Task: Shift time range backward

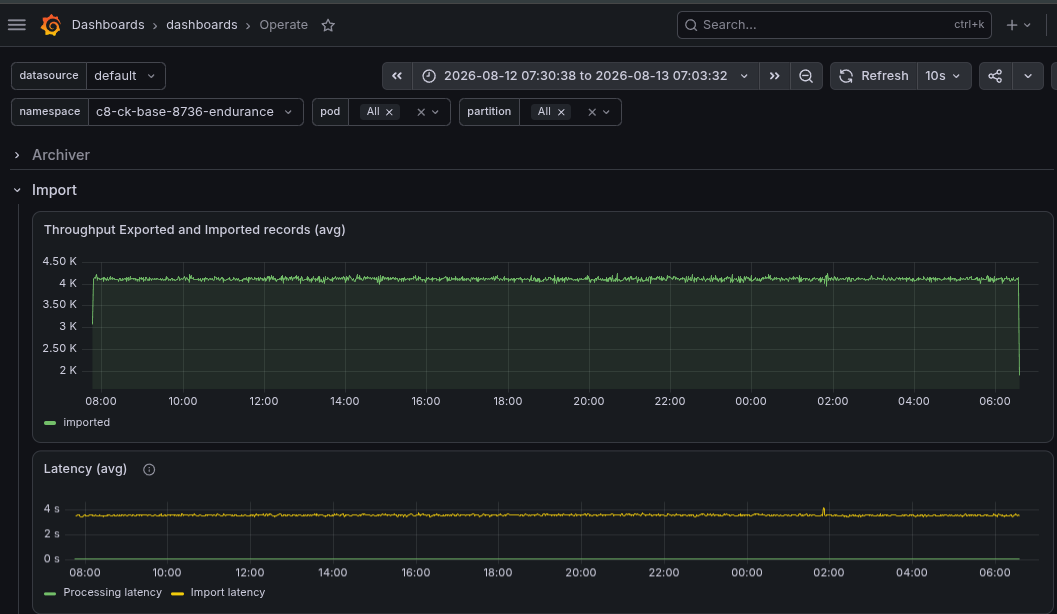Action: tap(397, 76)
